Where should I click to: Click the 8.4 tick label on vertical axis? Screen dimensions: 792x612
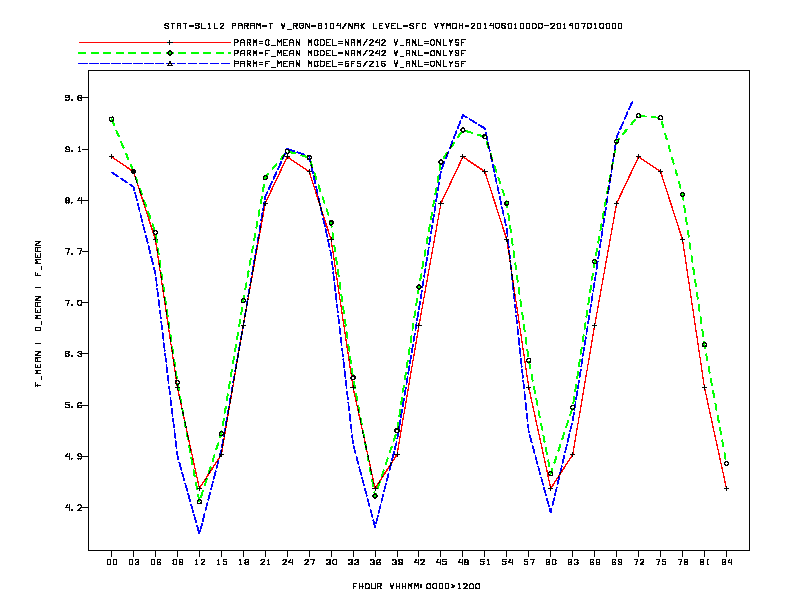(73, 200)
